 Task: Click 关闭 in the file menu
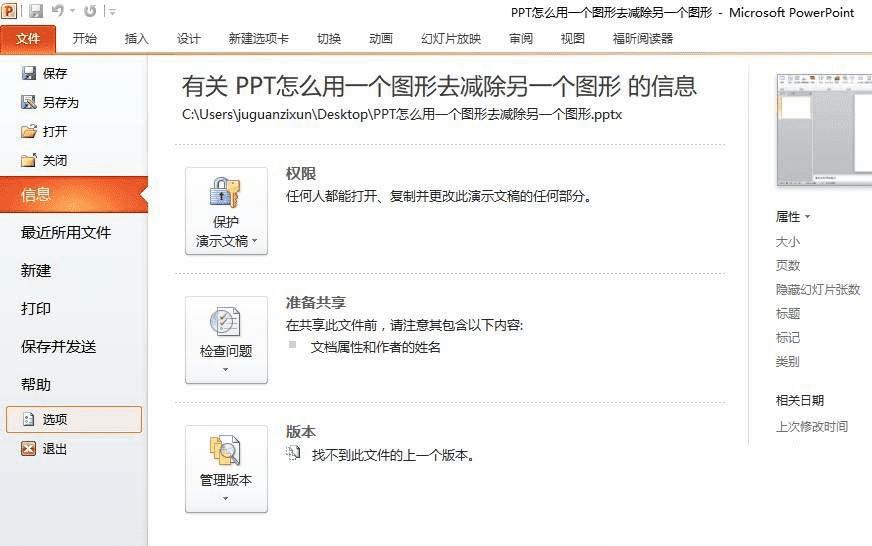tap(44, 161)
